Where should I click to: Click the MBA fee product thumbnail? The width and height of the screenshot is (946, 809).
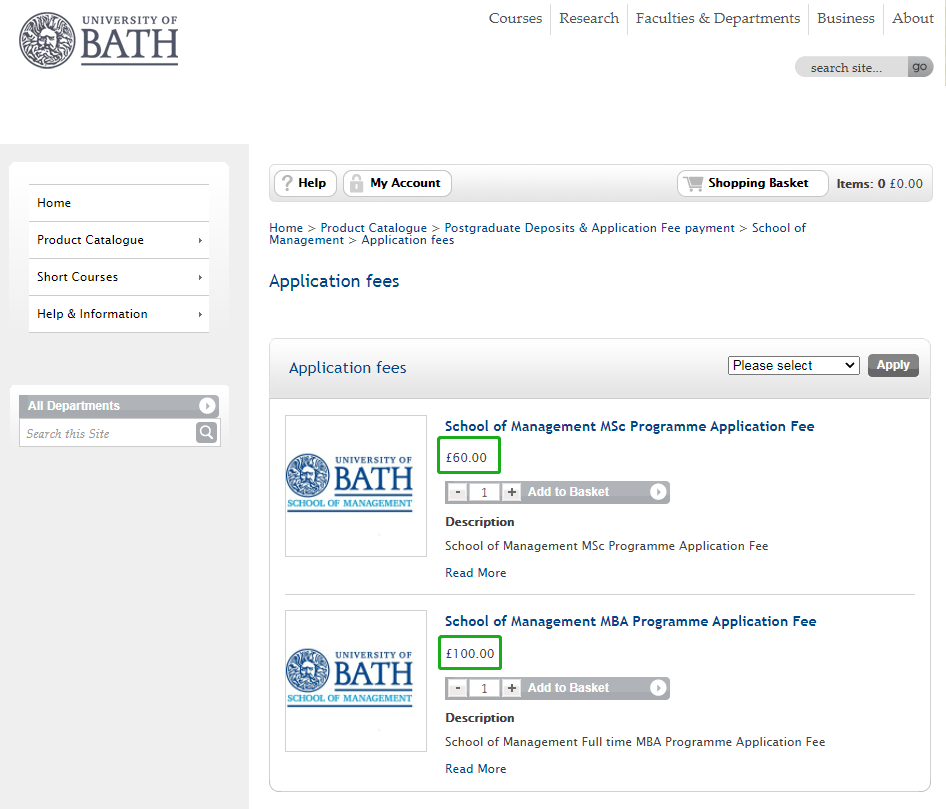pyautogui.click(x=356, y=681)
